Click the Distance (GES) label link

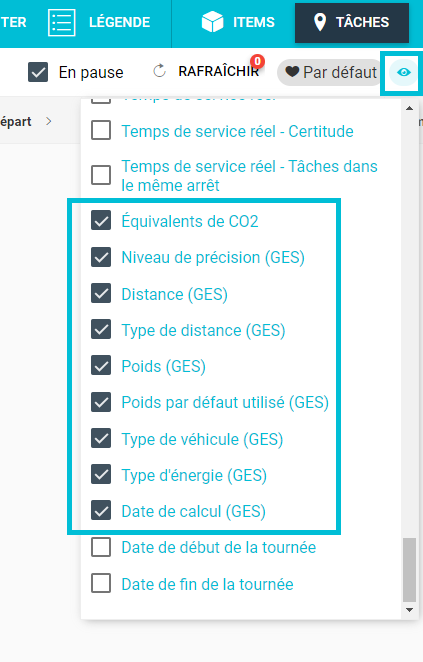tap(174, 294)
